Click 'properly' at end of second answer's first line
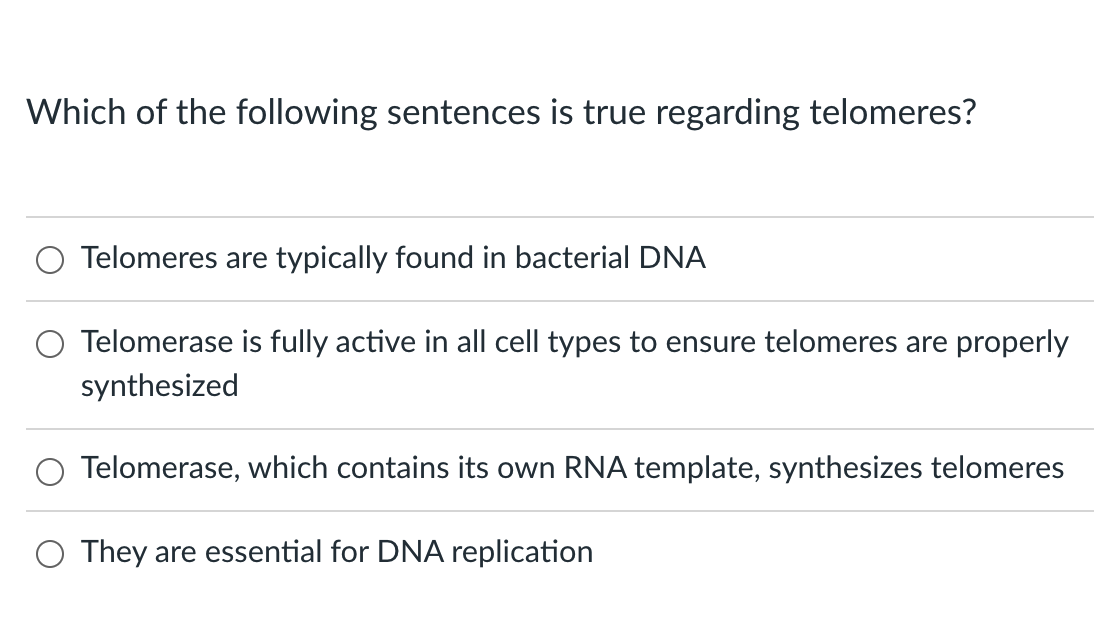1094x622 pixels. [1014, 343]
